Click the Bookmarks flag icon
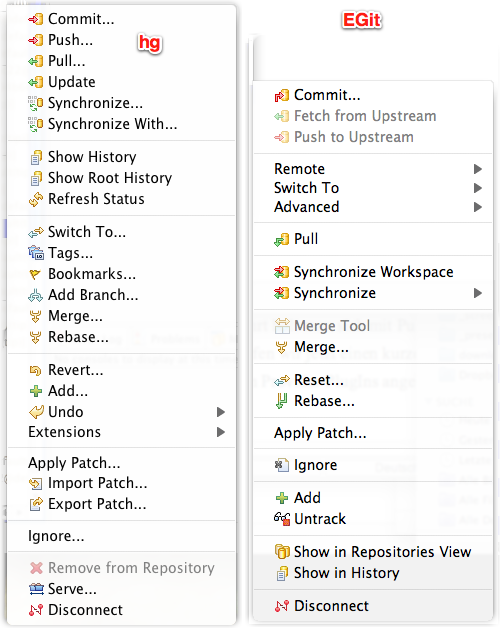This screenshot has width=500, height=628. click(35, 274)
